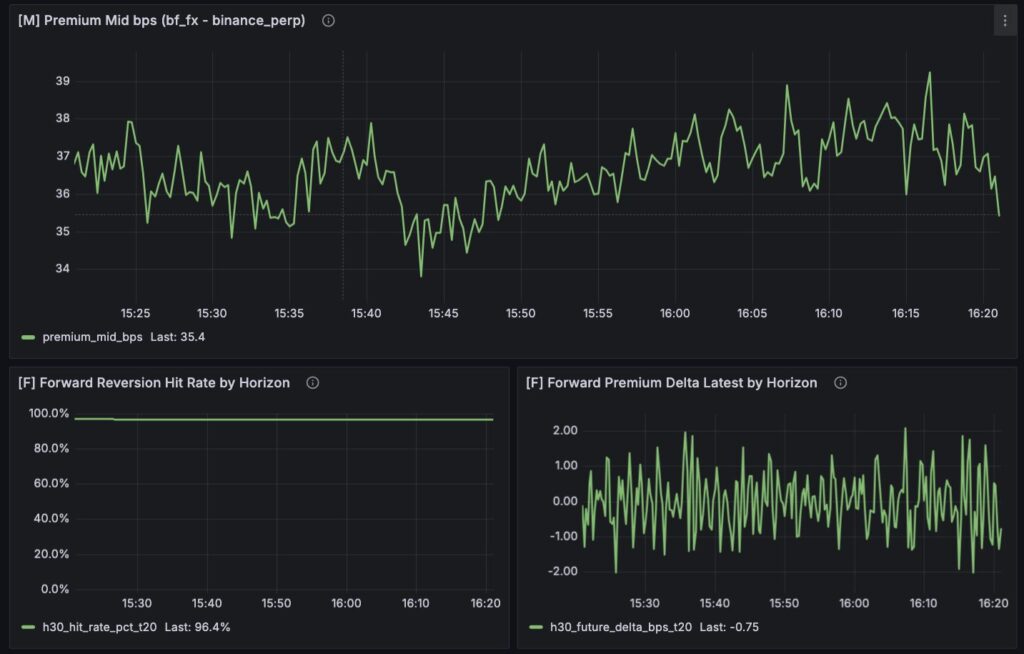Open Forward Premium Delta Latest by Horizon title menu
Screen dimensions: 1024x654
(671, 383)
